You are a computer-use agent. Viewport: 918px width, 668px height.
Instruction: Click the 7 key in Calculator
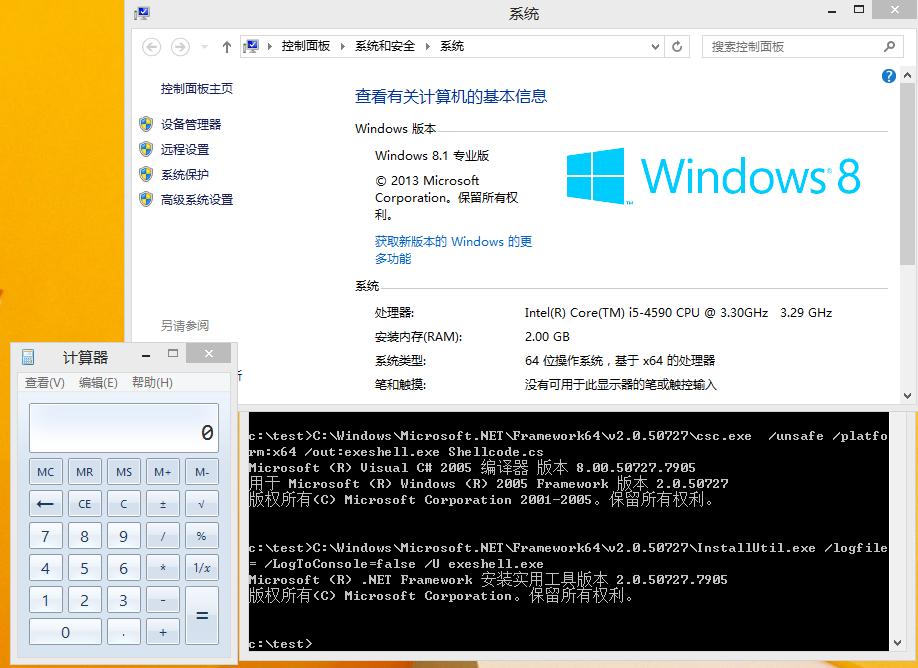point(46,536)
